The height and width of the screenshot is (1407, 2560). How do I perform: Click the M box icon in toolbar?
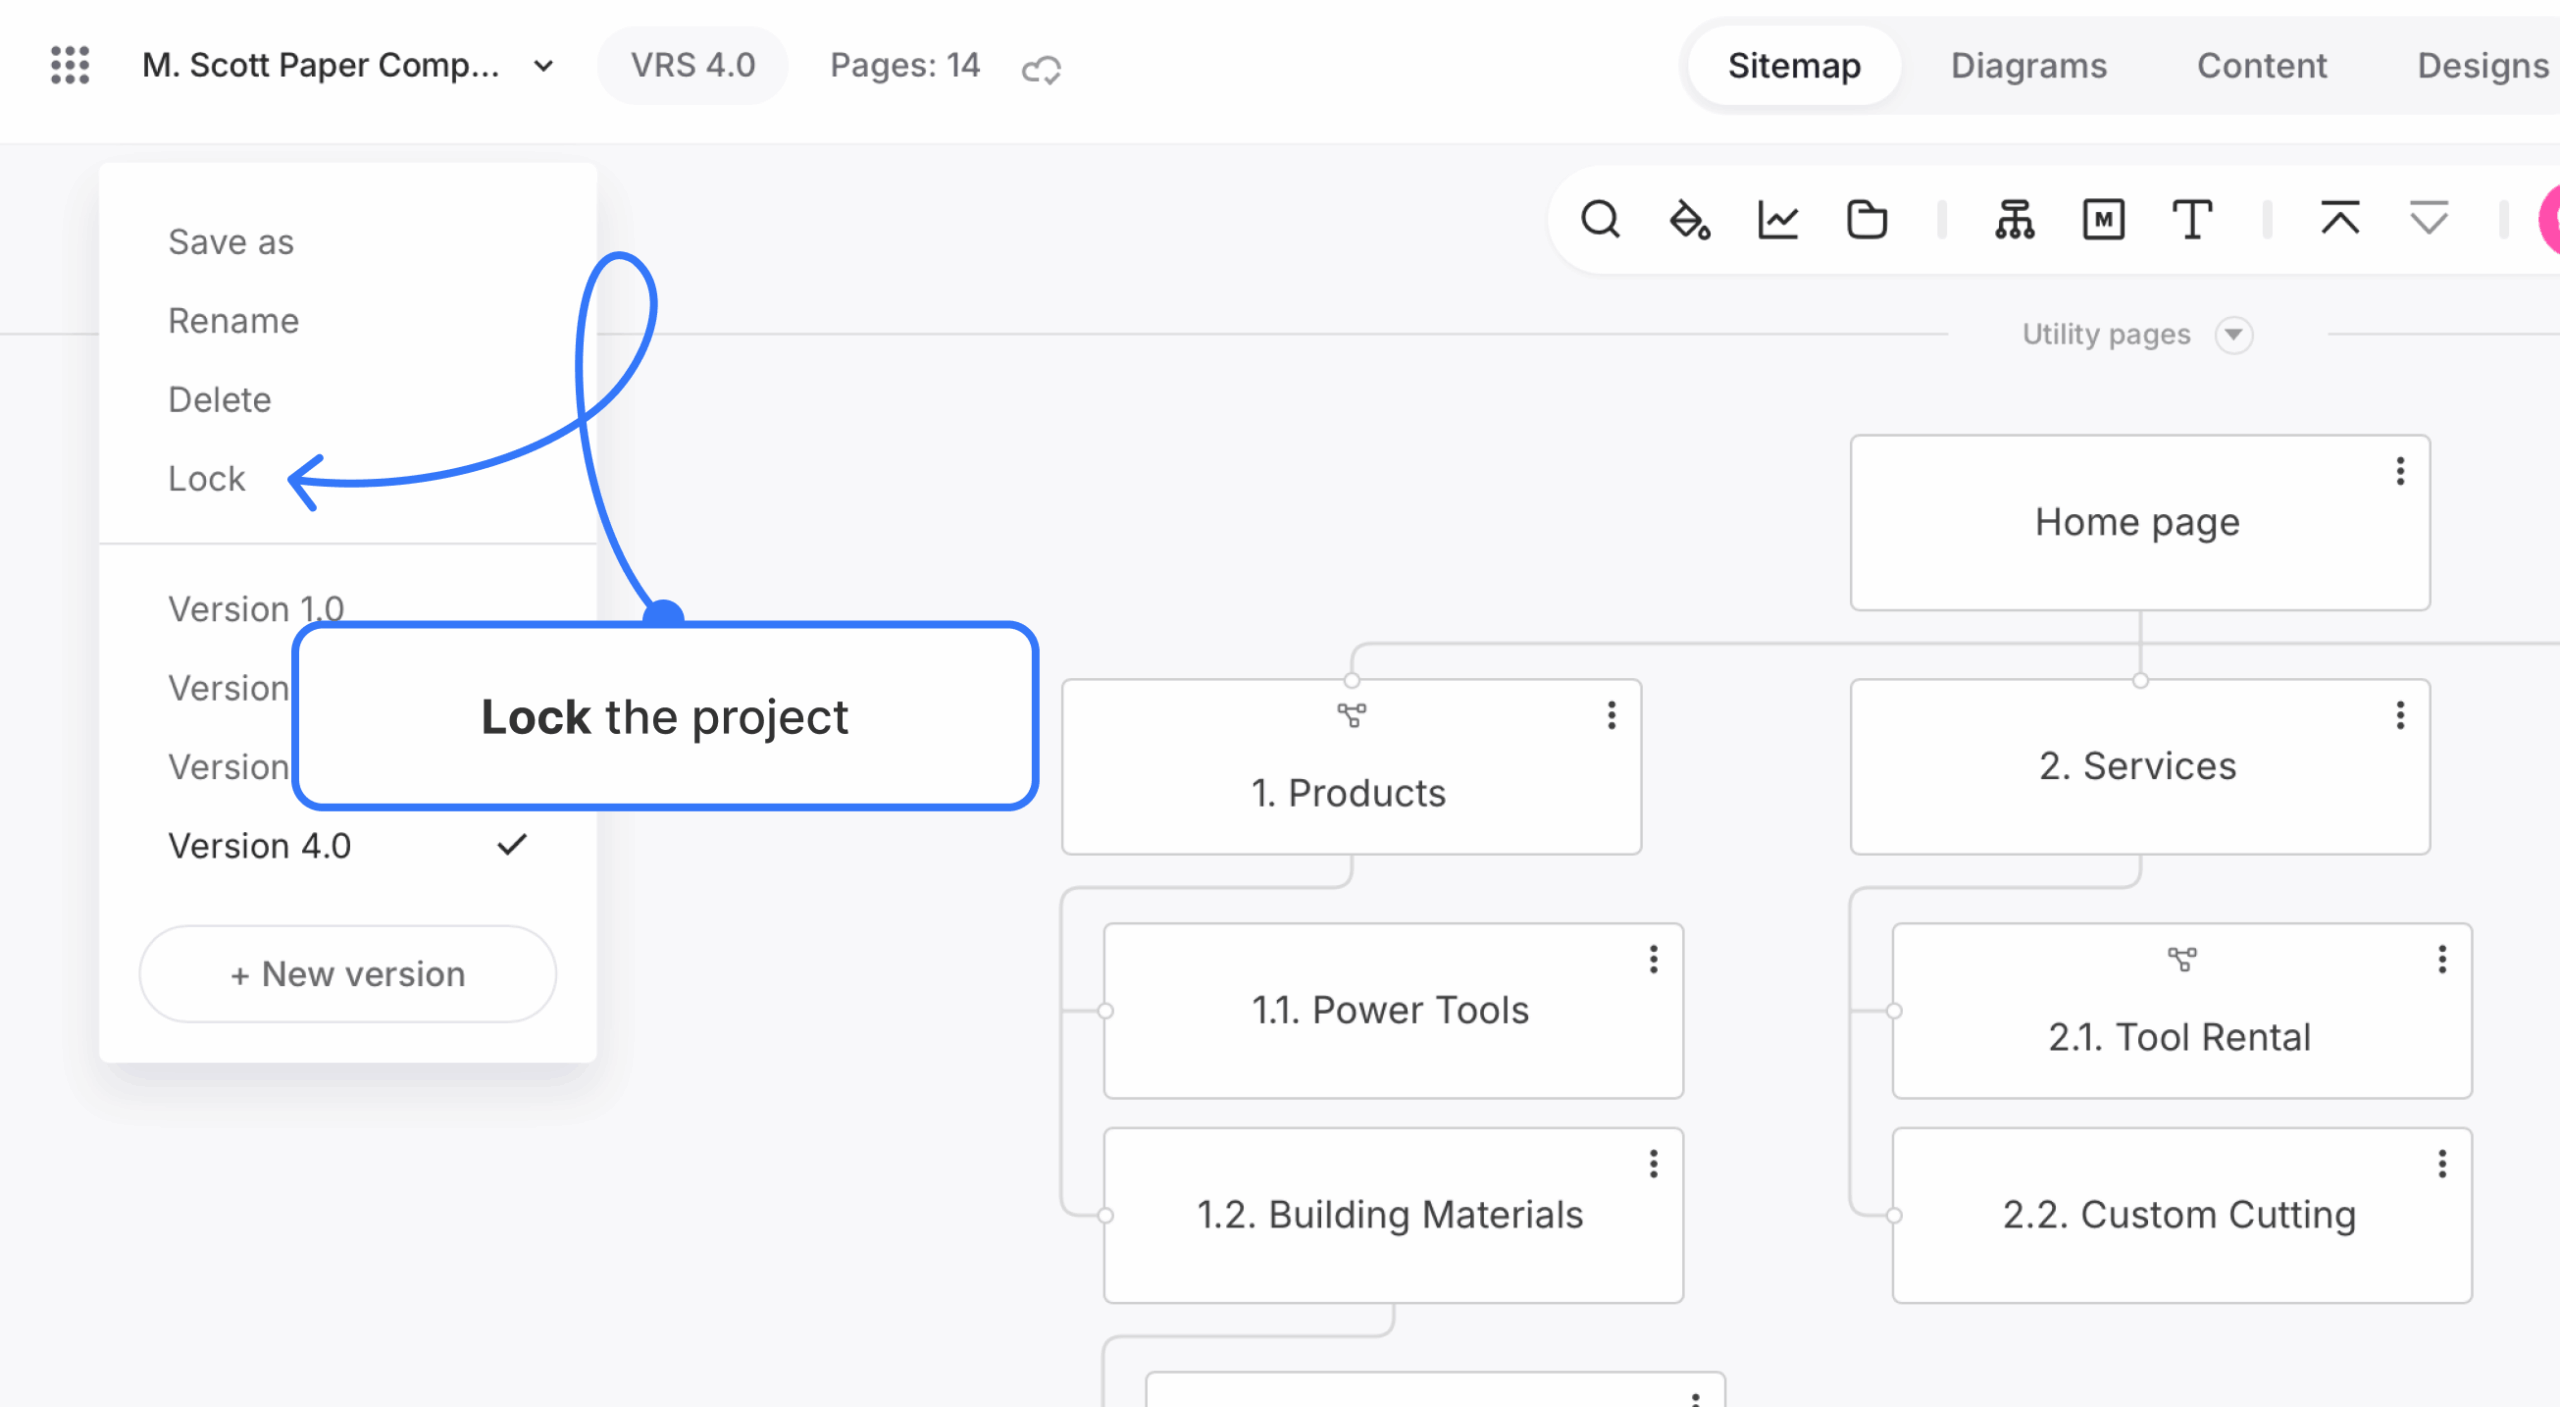pyautogui.click(x=2103, y=219)
